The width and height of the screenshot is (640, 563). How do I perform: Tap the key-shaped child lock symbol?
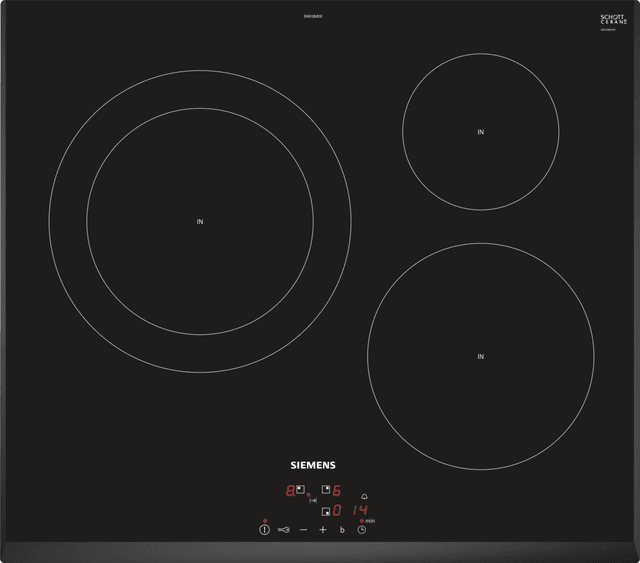pyautogui.click(x=284, y=530)
